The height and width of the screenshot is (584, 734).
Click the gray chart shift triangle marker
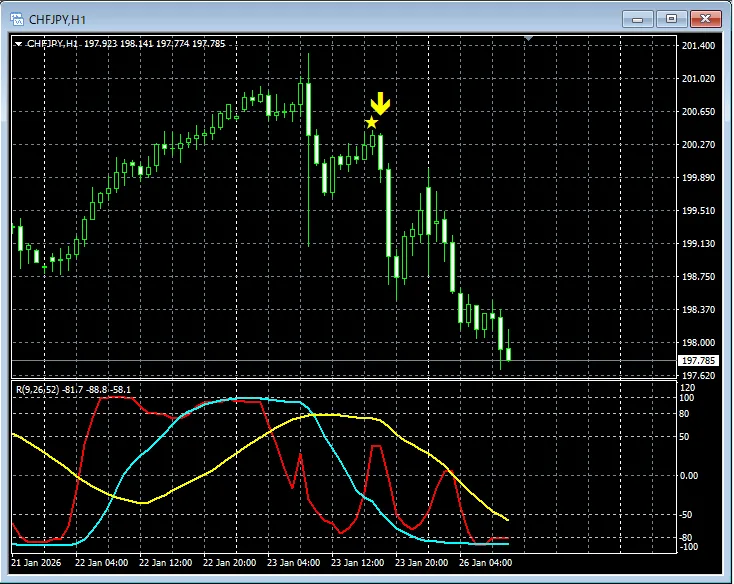pyautogui.click(x=529, y=39)
